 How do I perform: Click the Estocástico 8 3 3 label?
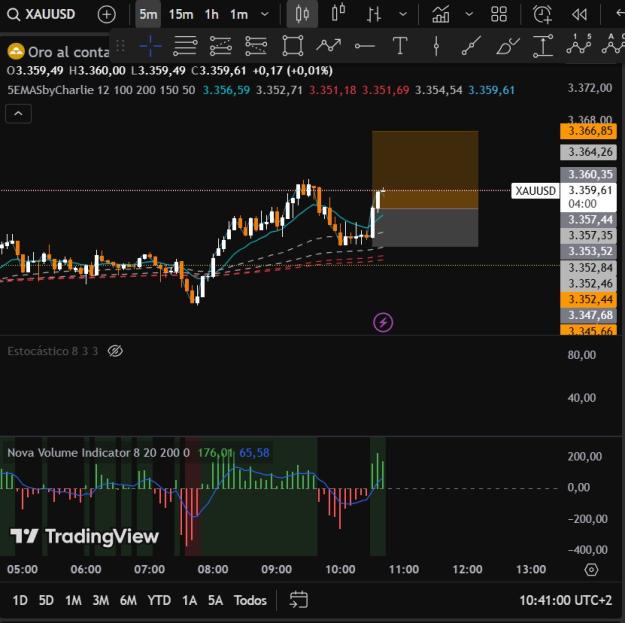(52, 351)
